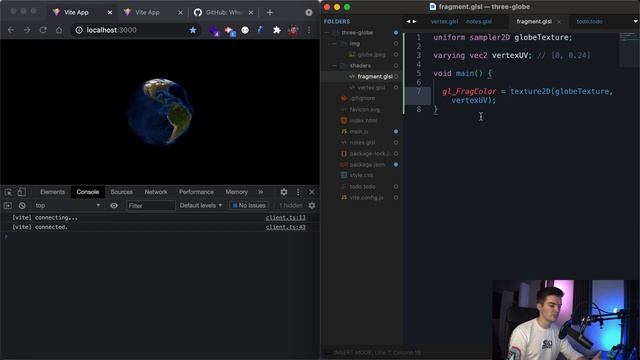Open a new Chrome tab

270,13
